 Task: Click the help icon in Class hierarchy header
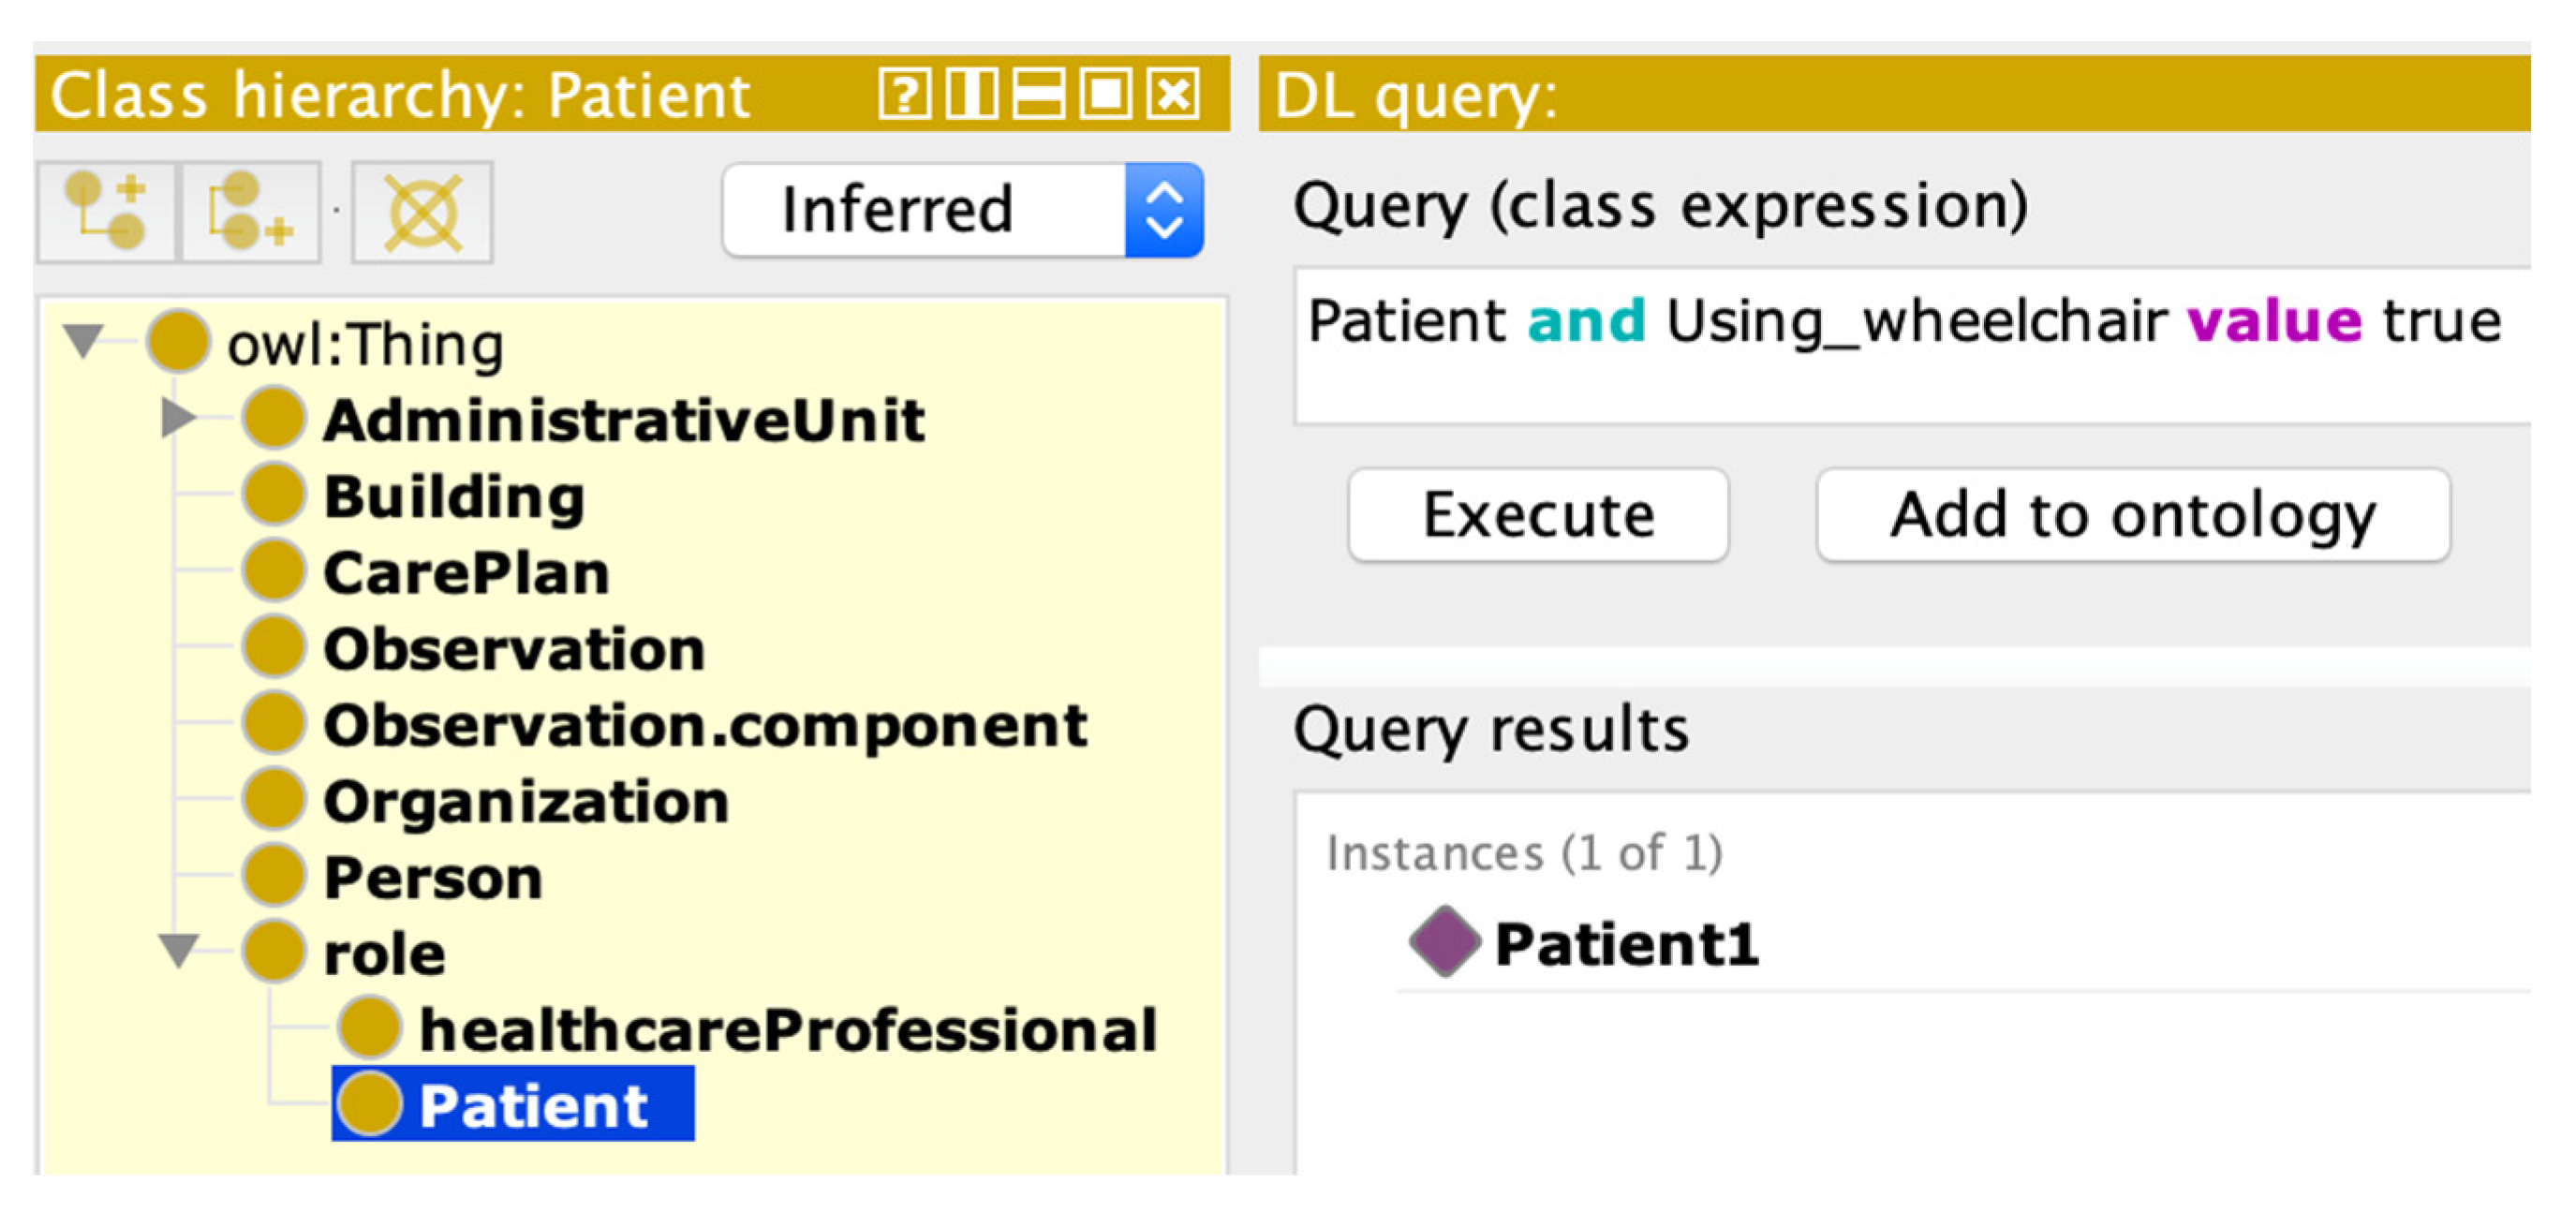[904, 95]
